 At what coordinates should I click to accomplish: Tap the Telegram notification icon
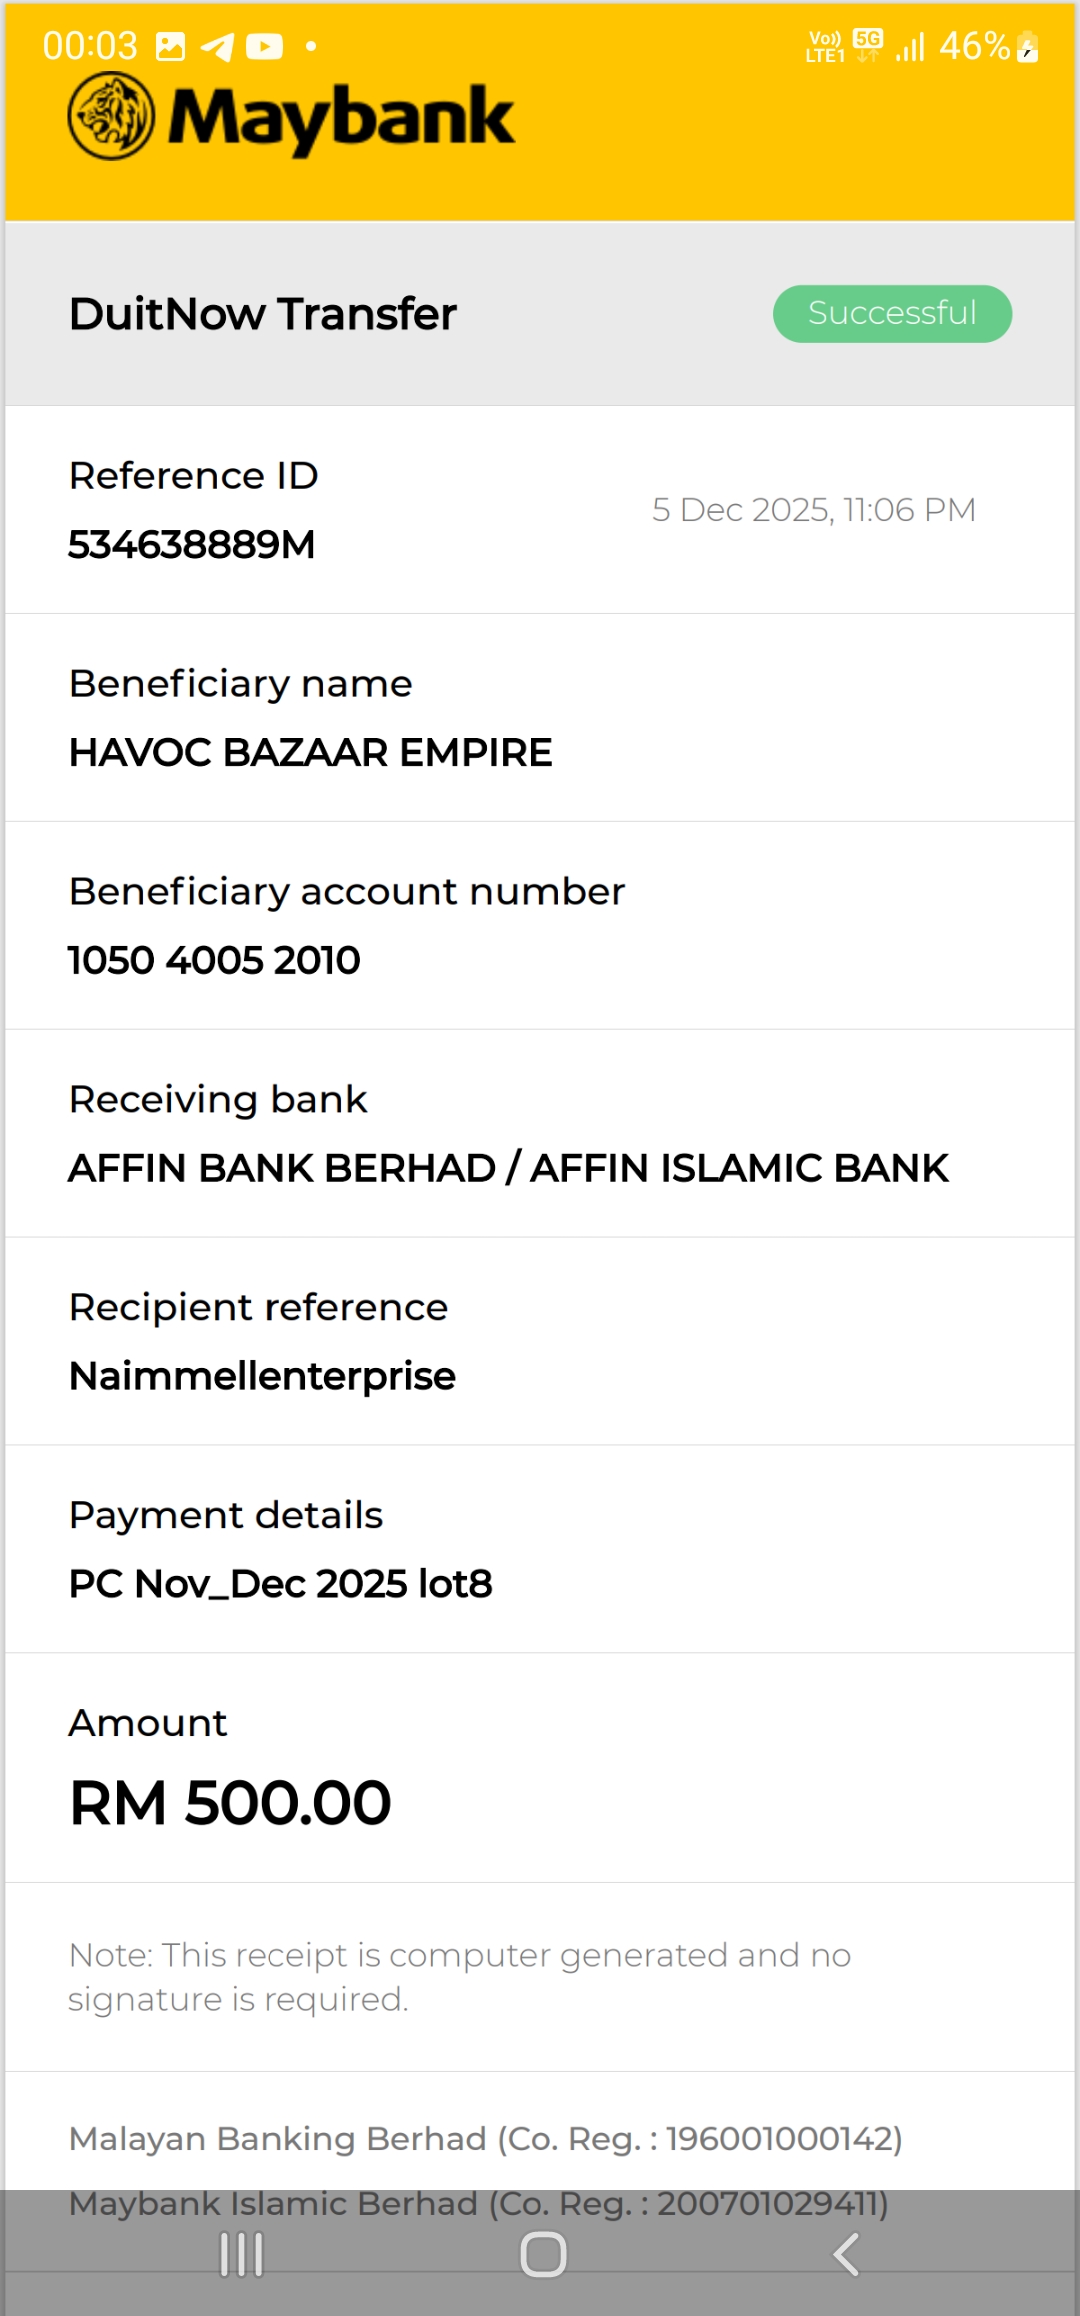point(217,47)
